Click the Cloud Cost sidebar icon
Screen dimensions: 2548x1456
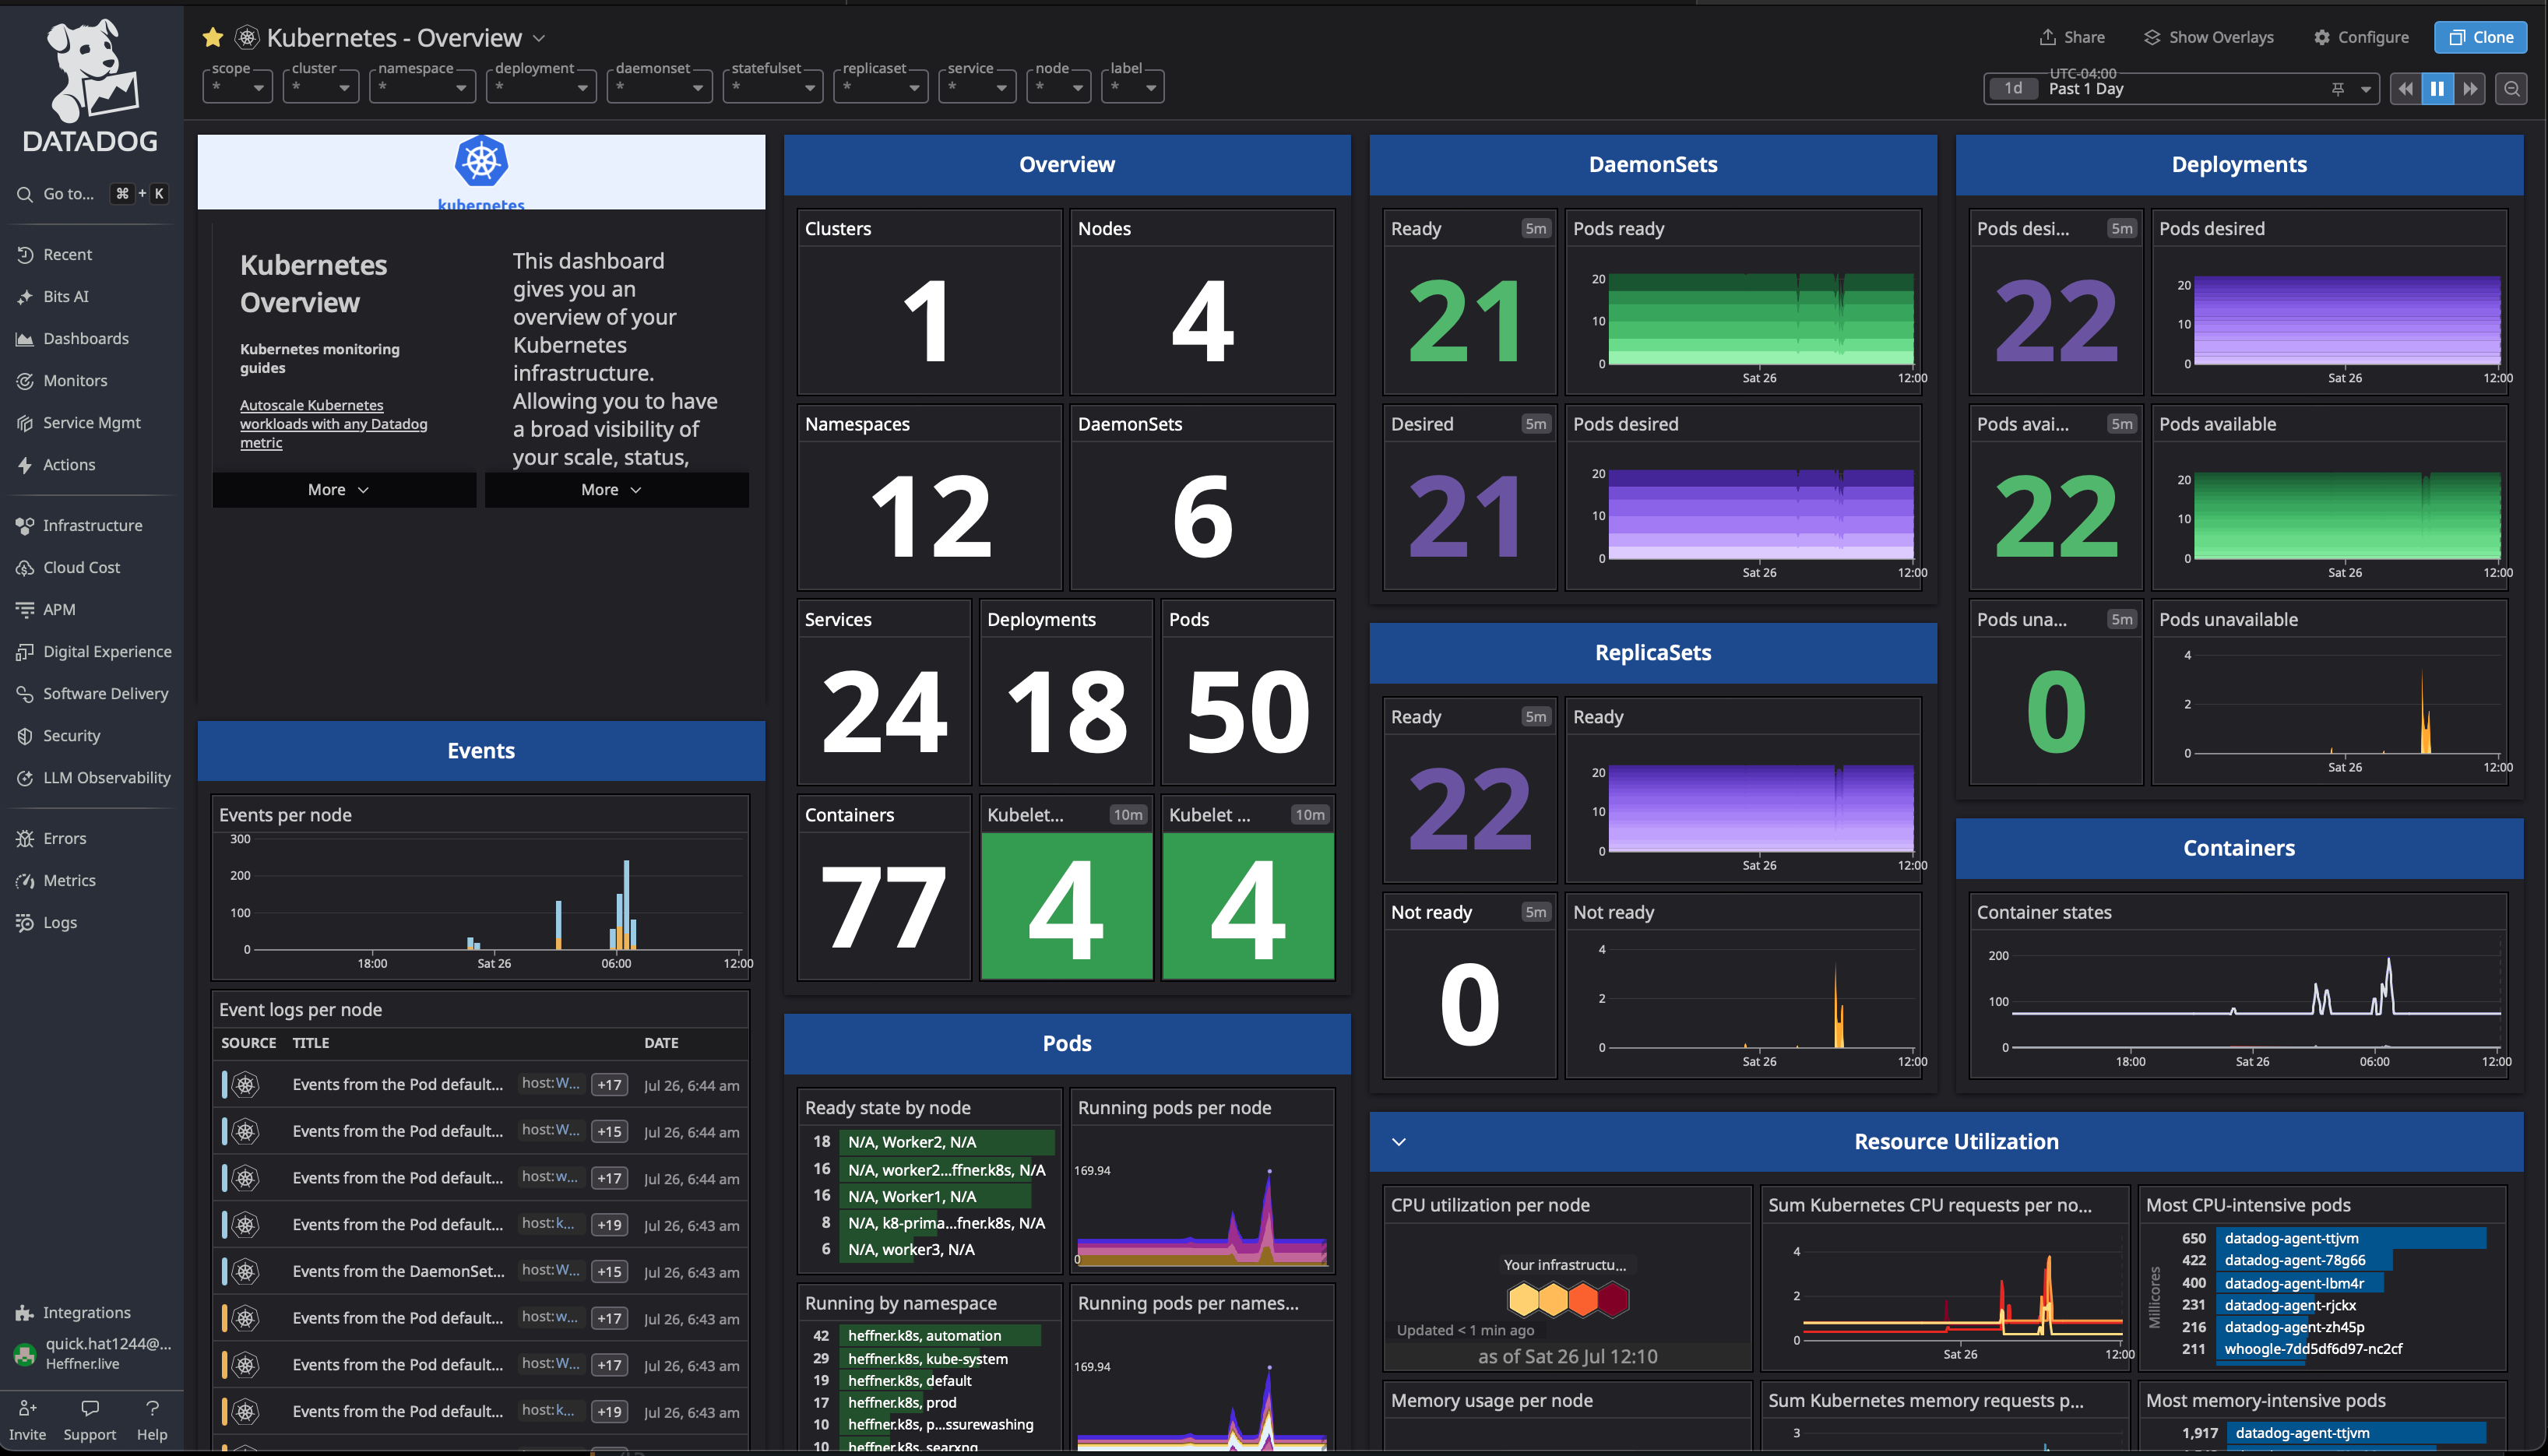(25, 568)
